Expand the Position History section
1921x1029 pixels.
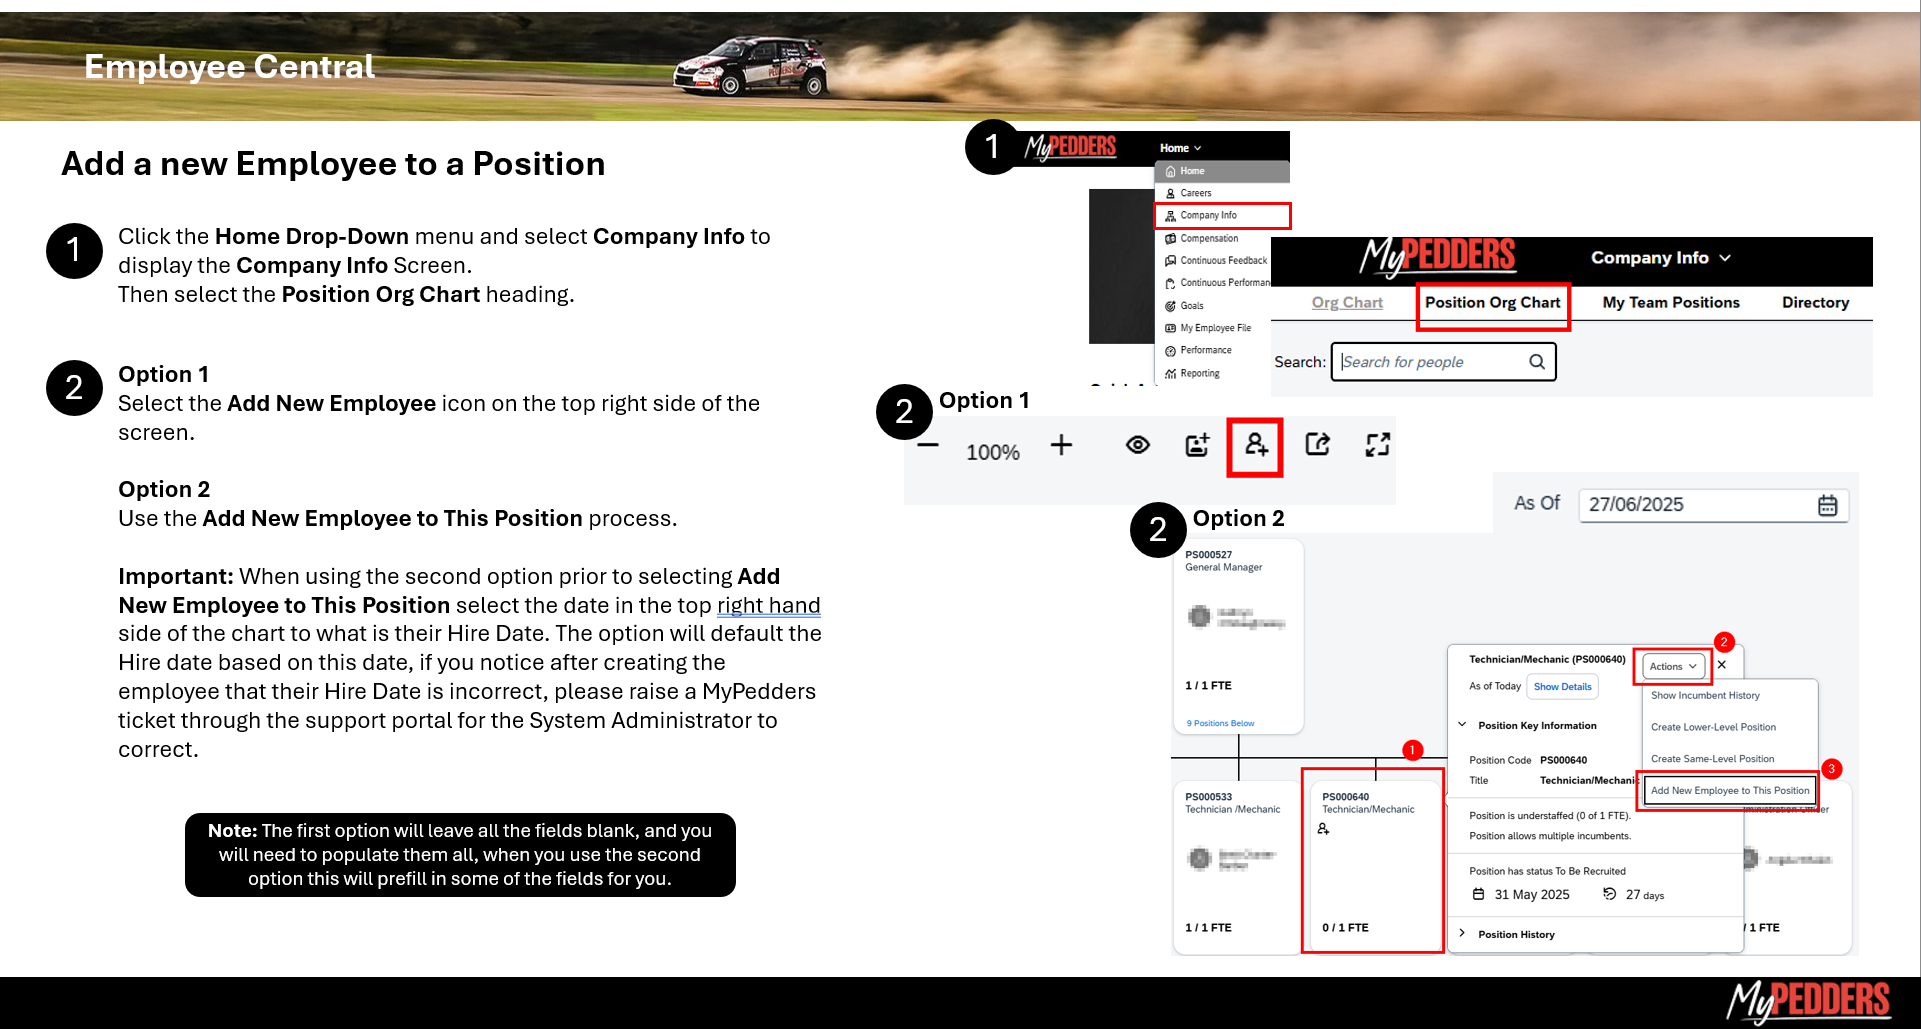click(x=1463, y=934)
